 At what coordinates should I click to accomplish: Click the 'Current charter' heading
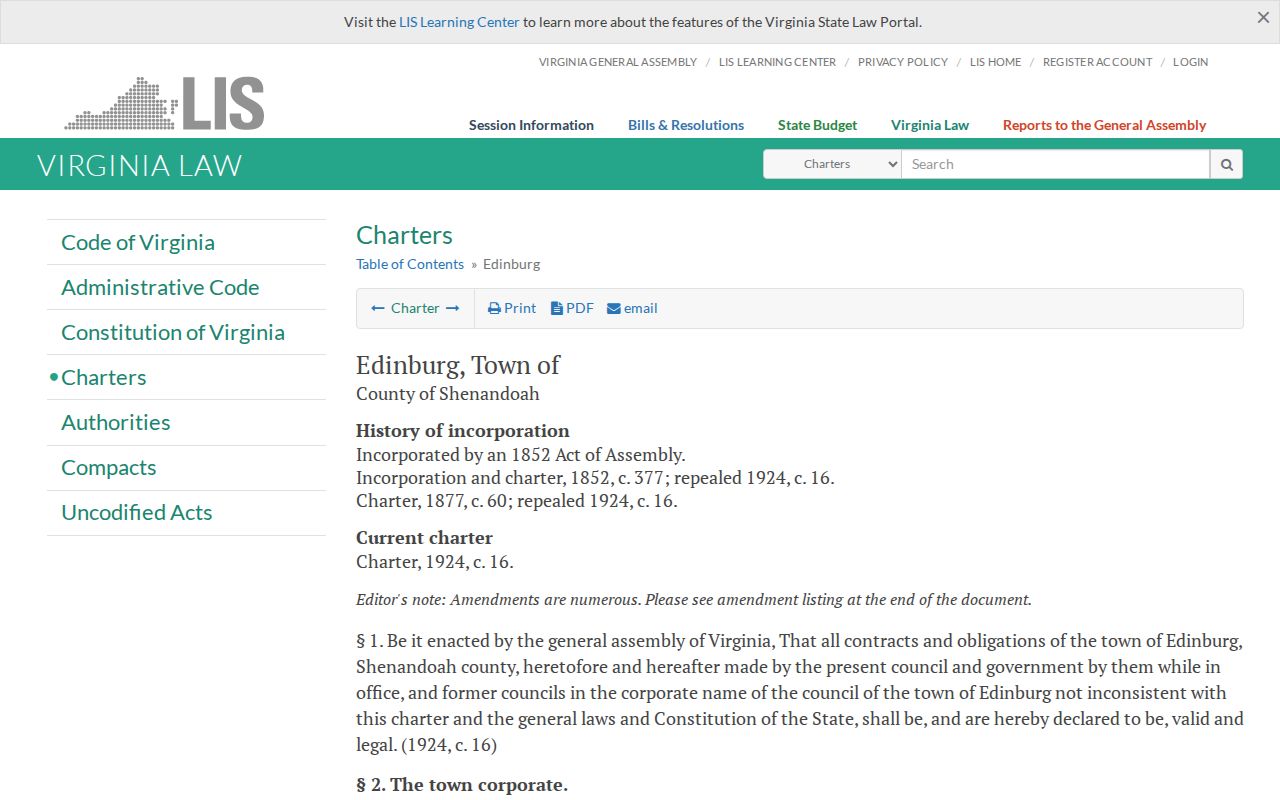coord(424,538)
